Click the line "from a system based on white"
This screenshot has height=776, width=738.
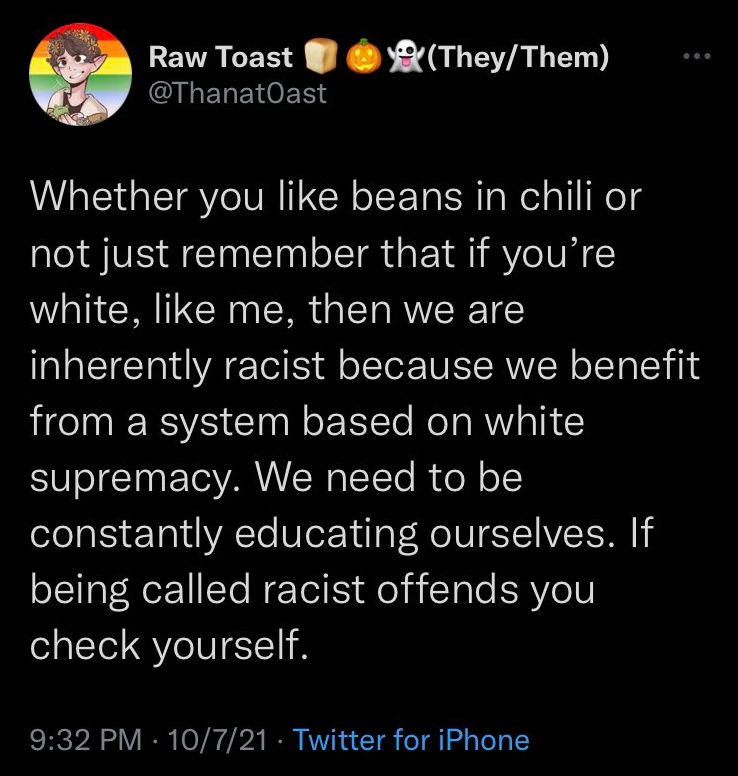point(307,422)
